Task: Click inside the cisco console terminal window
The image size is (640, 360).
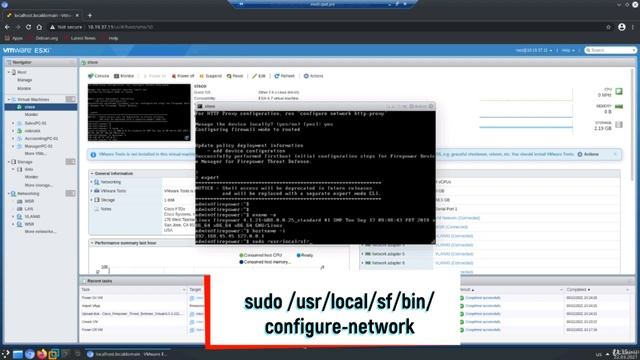Action: coord(315,177)
